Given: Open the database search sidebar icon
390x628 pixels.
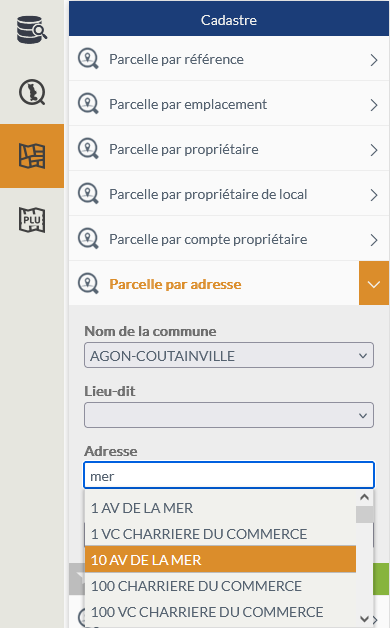Looking at the screenshot, I should pyautogui.click(x=32, y=30).
